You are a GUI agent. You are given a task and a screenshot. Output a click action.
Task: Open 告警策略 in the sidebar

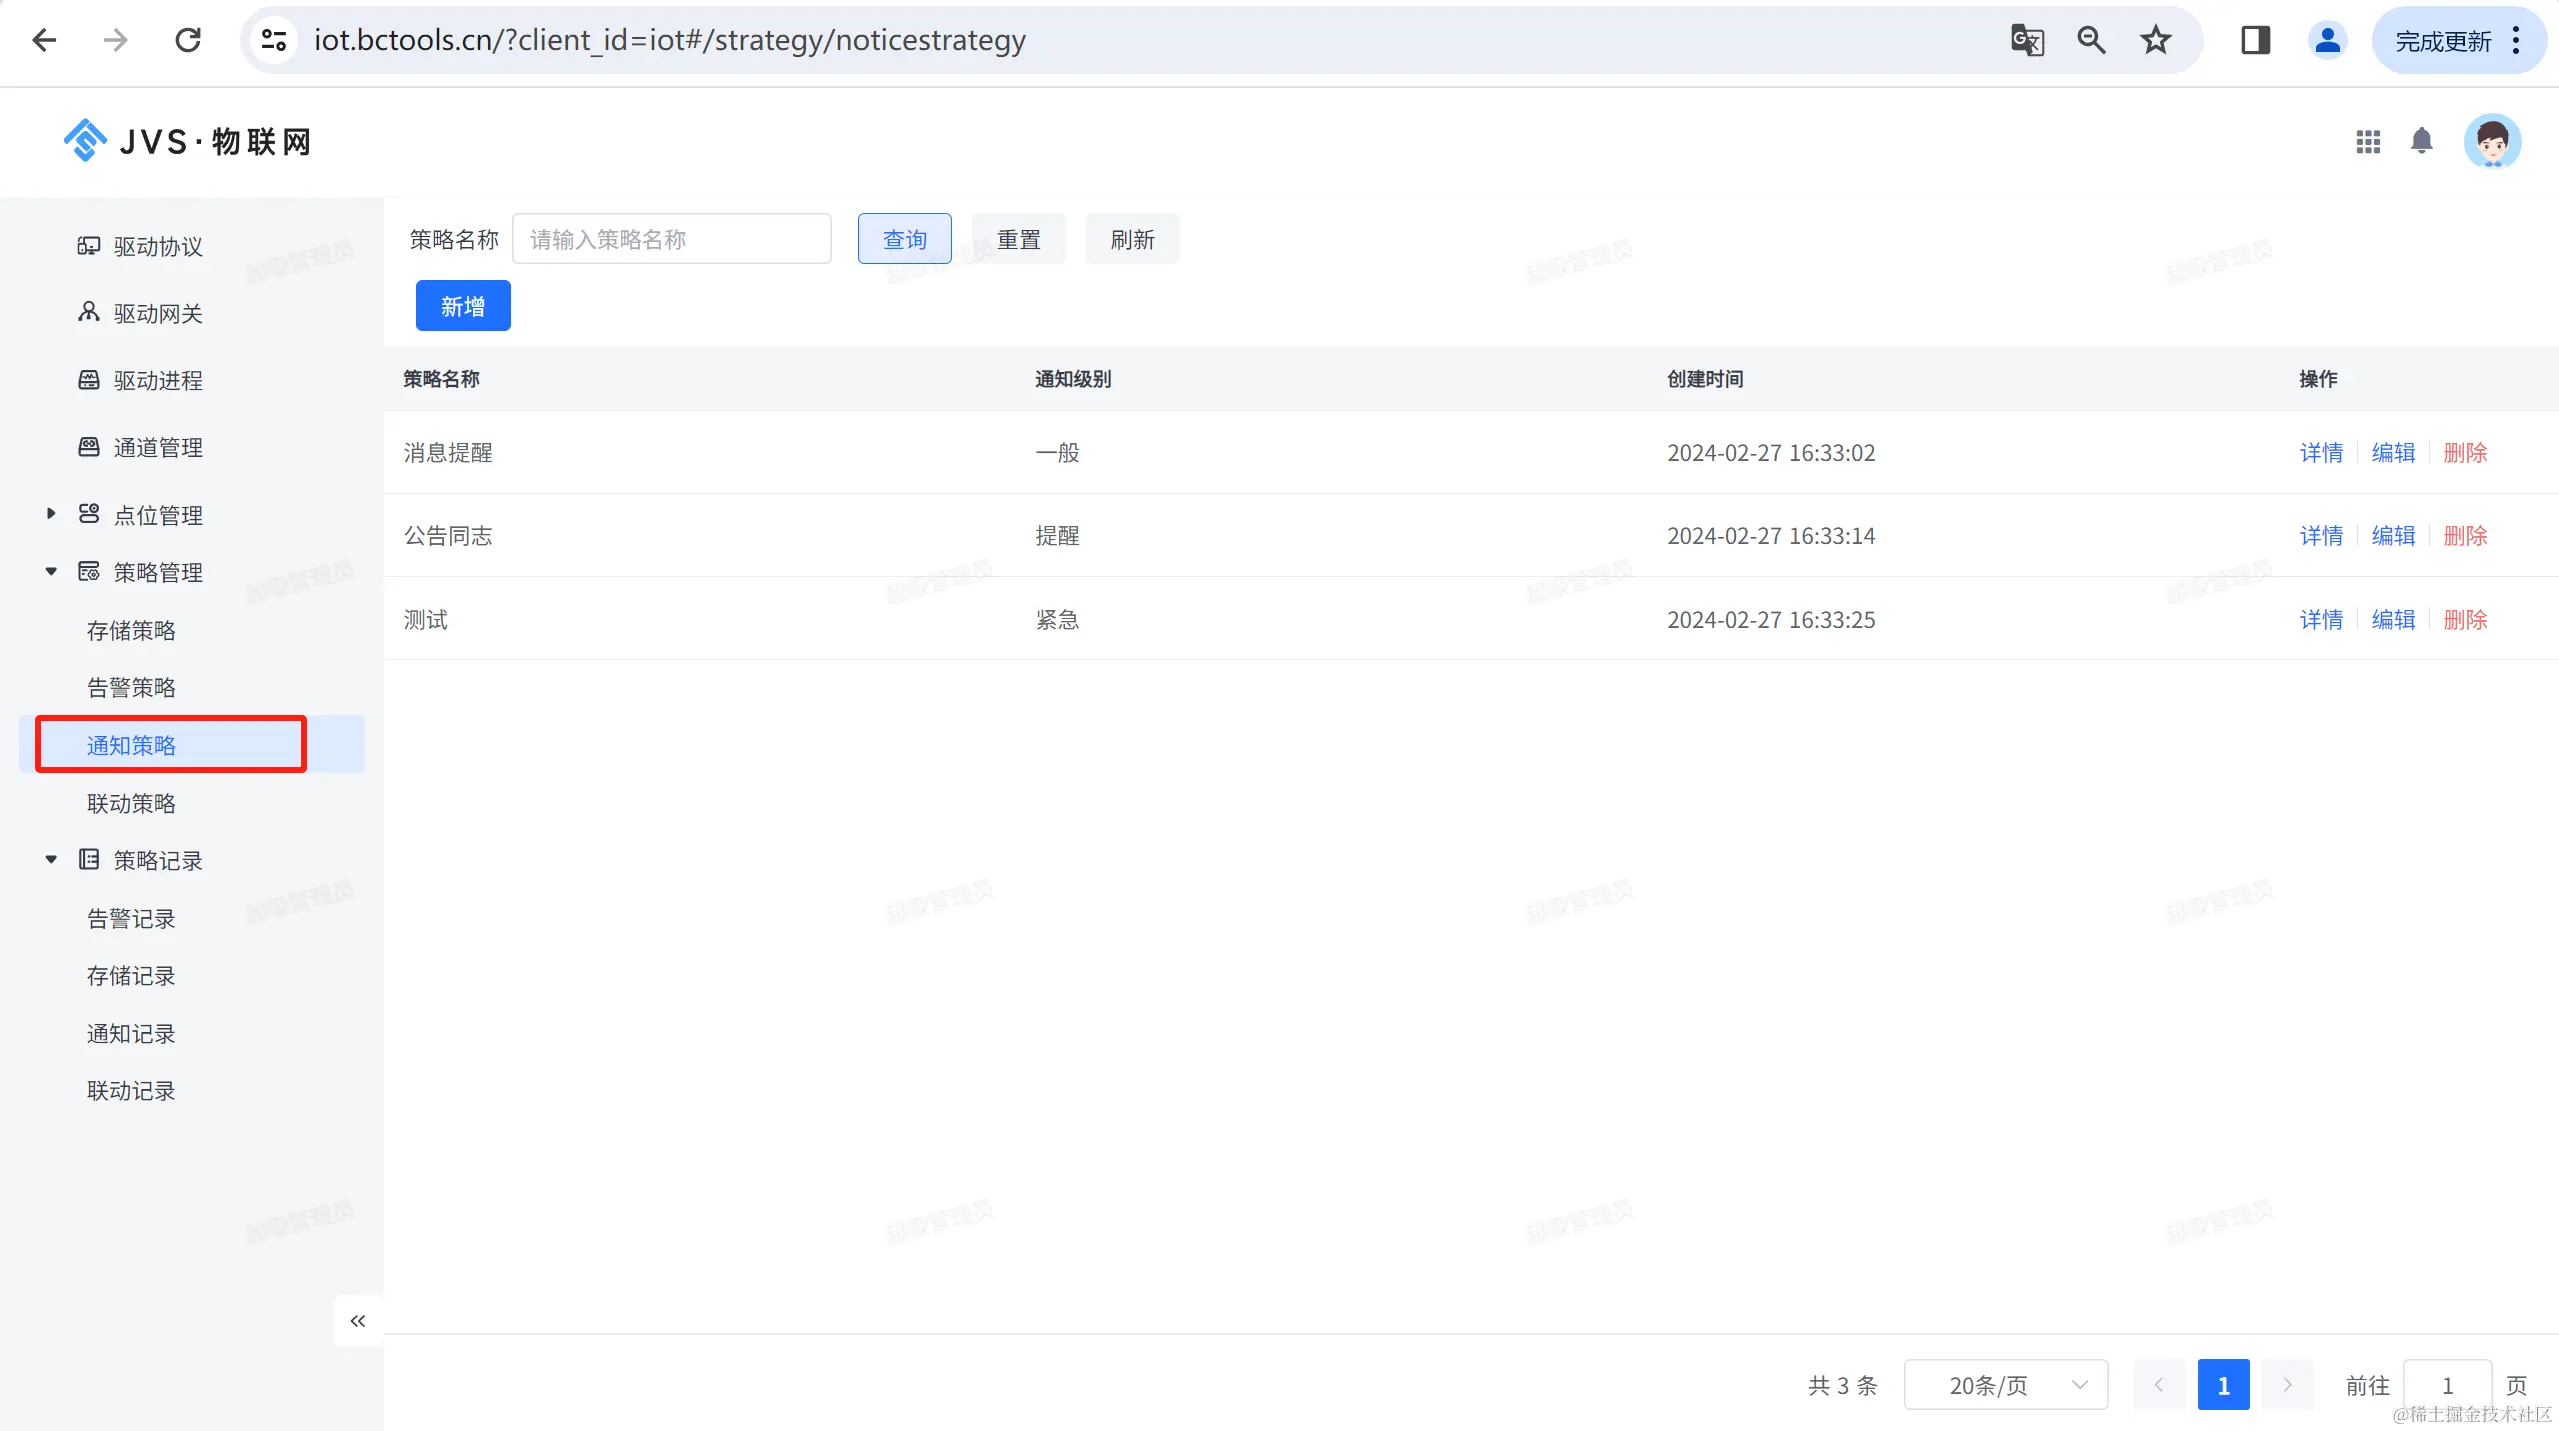point(131,688)
